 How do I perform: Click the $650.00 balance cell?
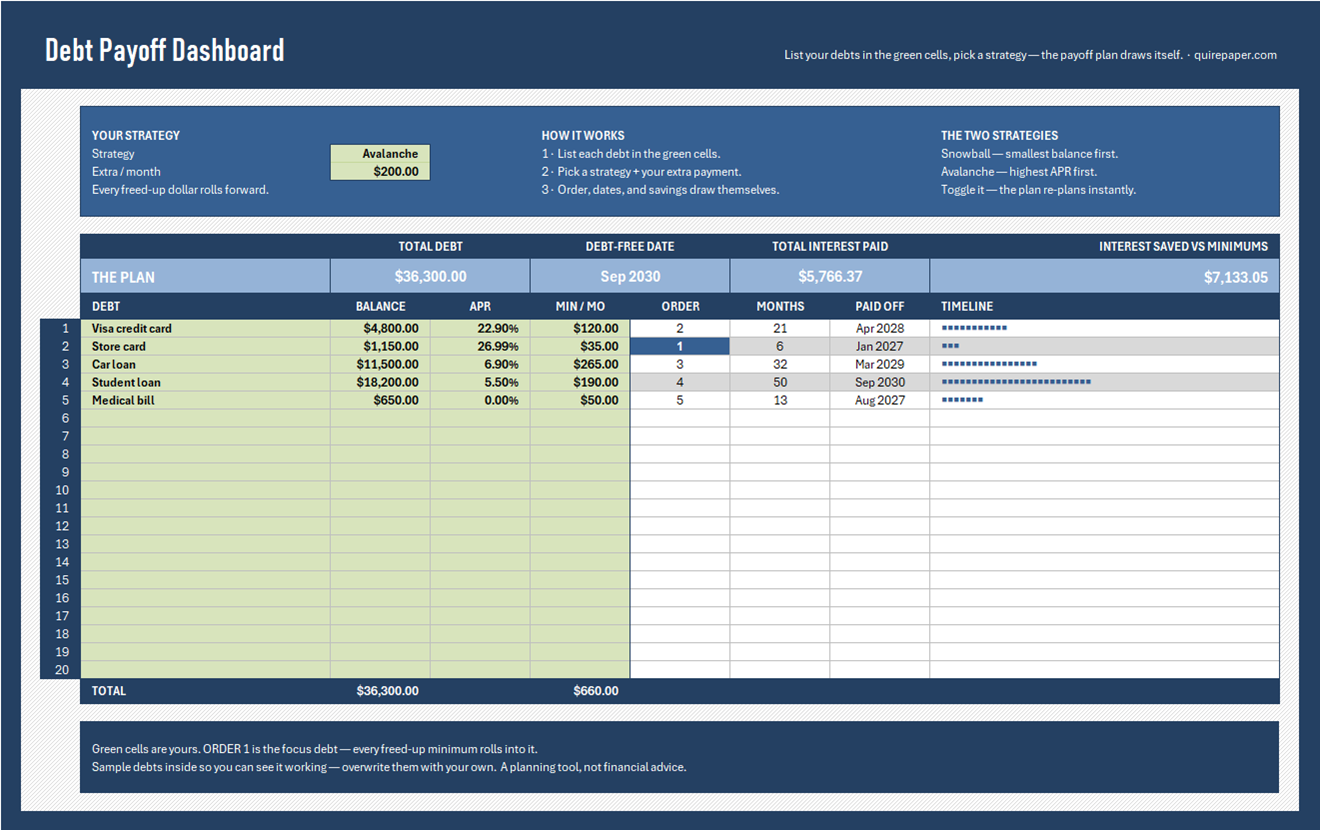point(380,400)
